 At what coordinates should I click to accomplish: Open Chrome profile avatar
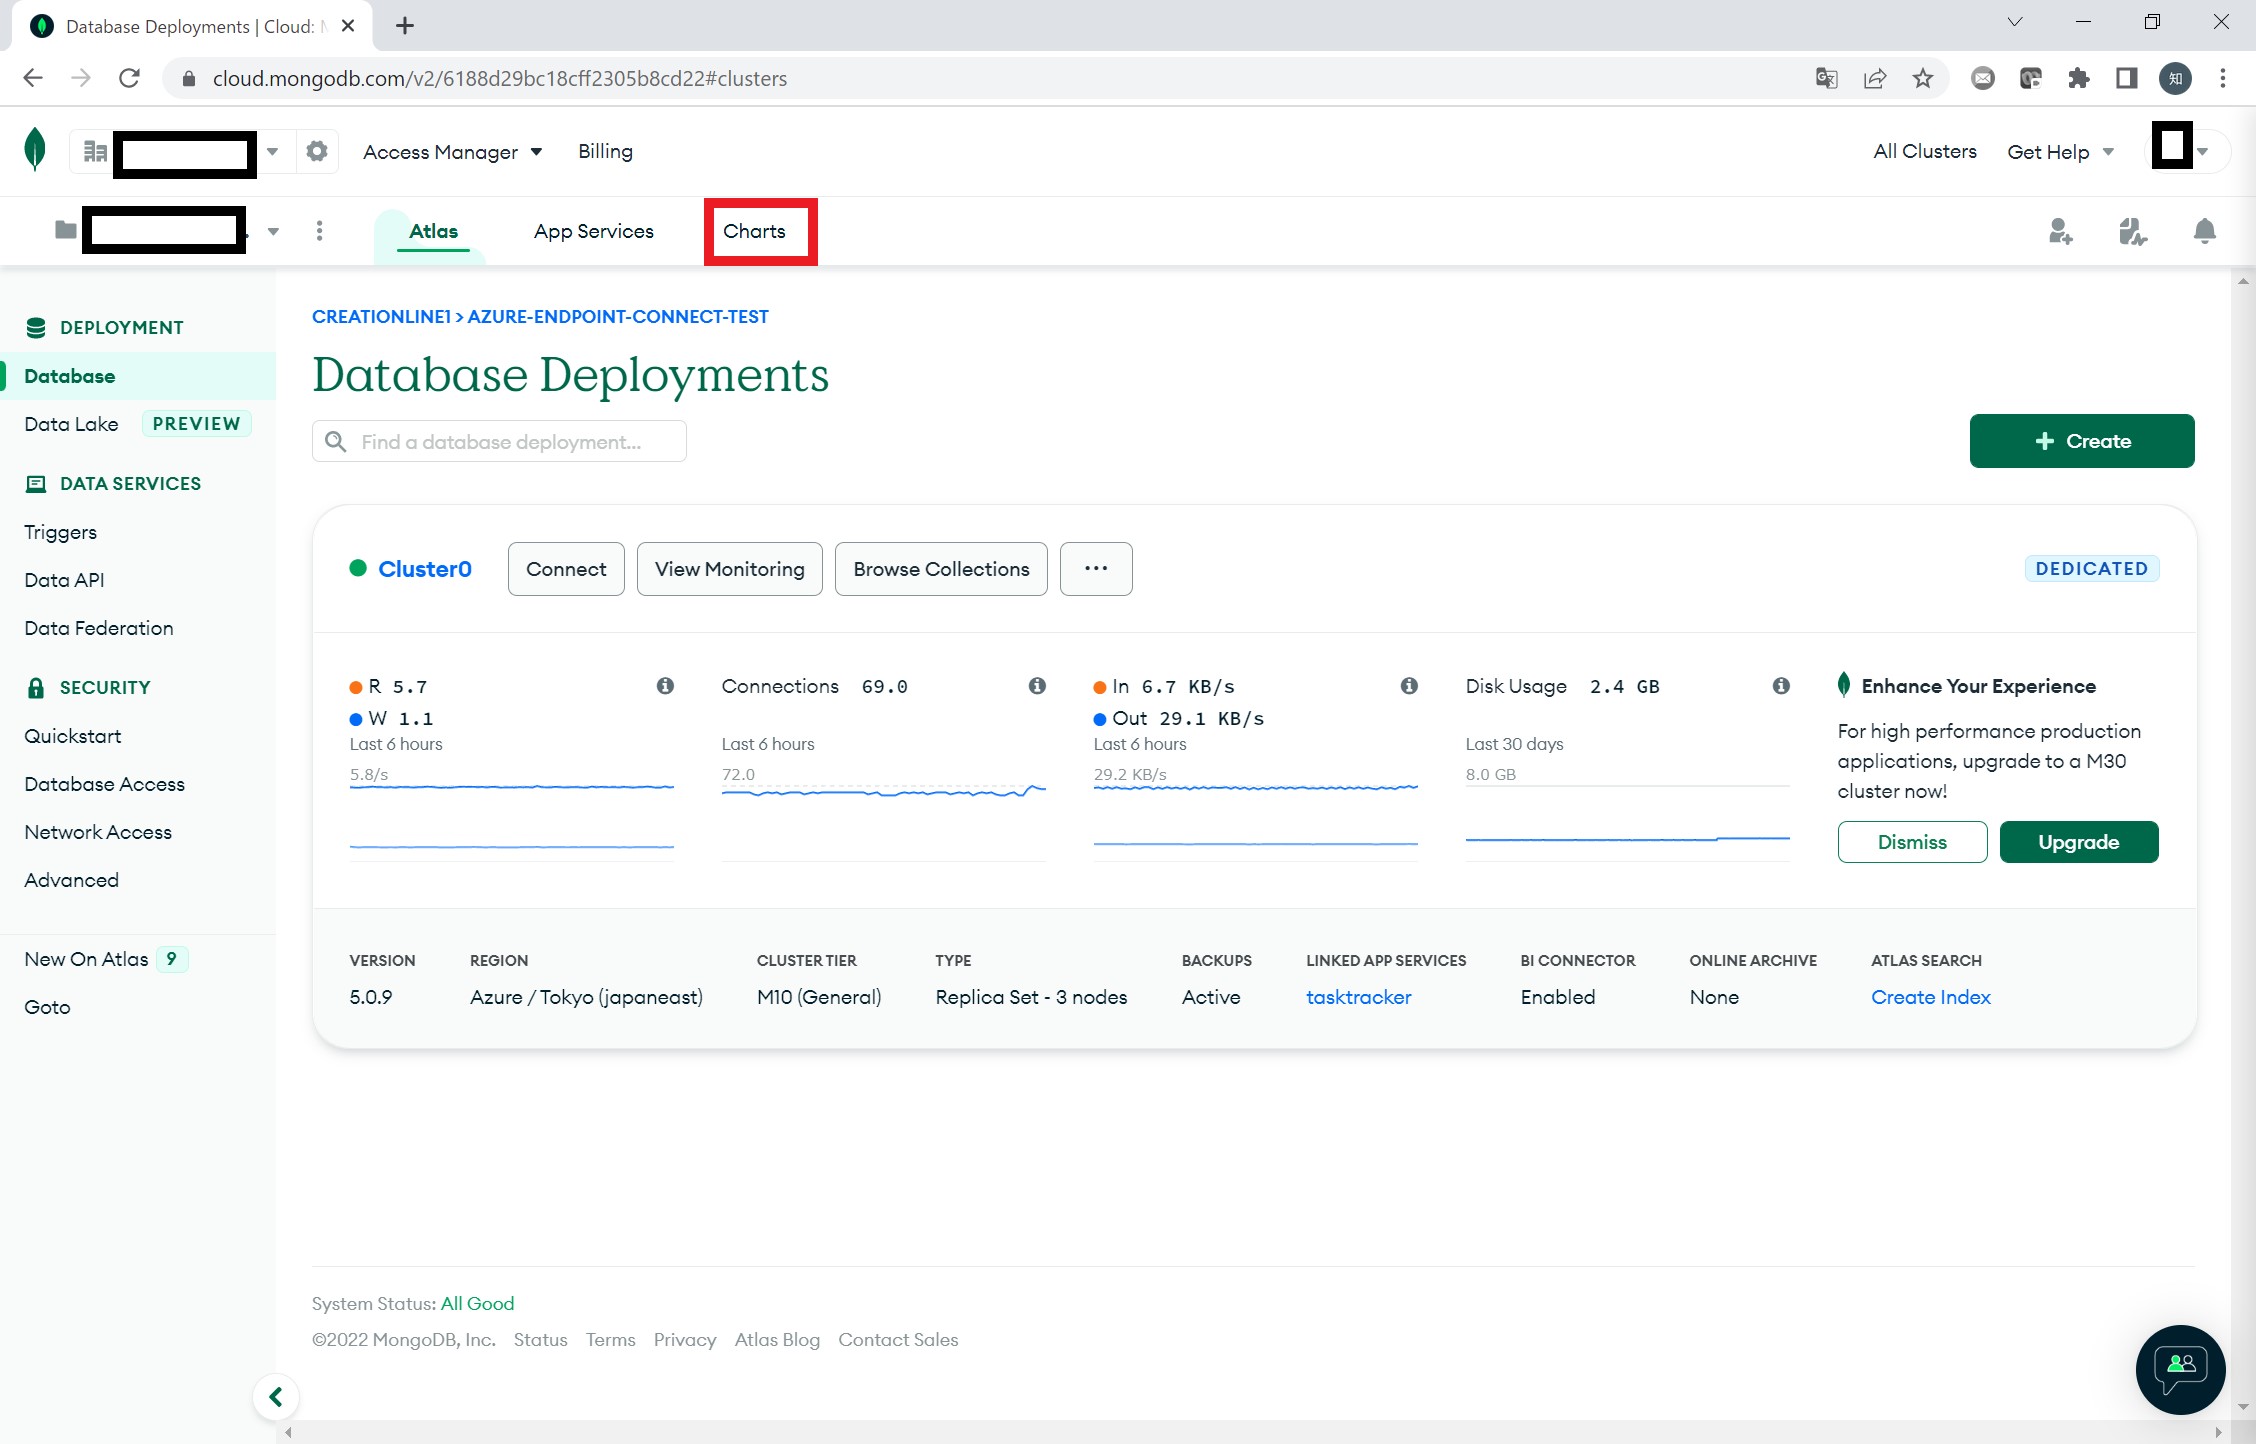click(2175, 78)
